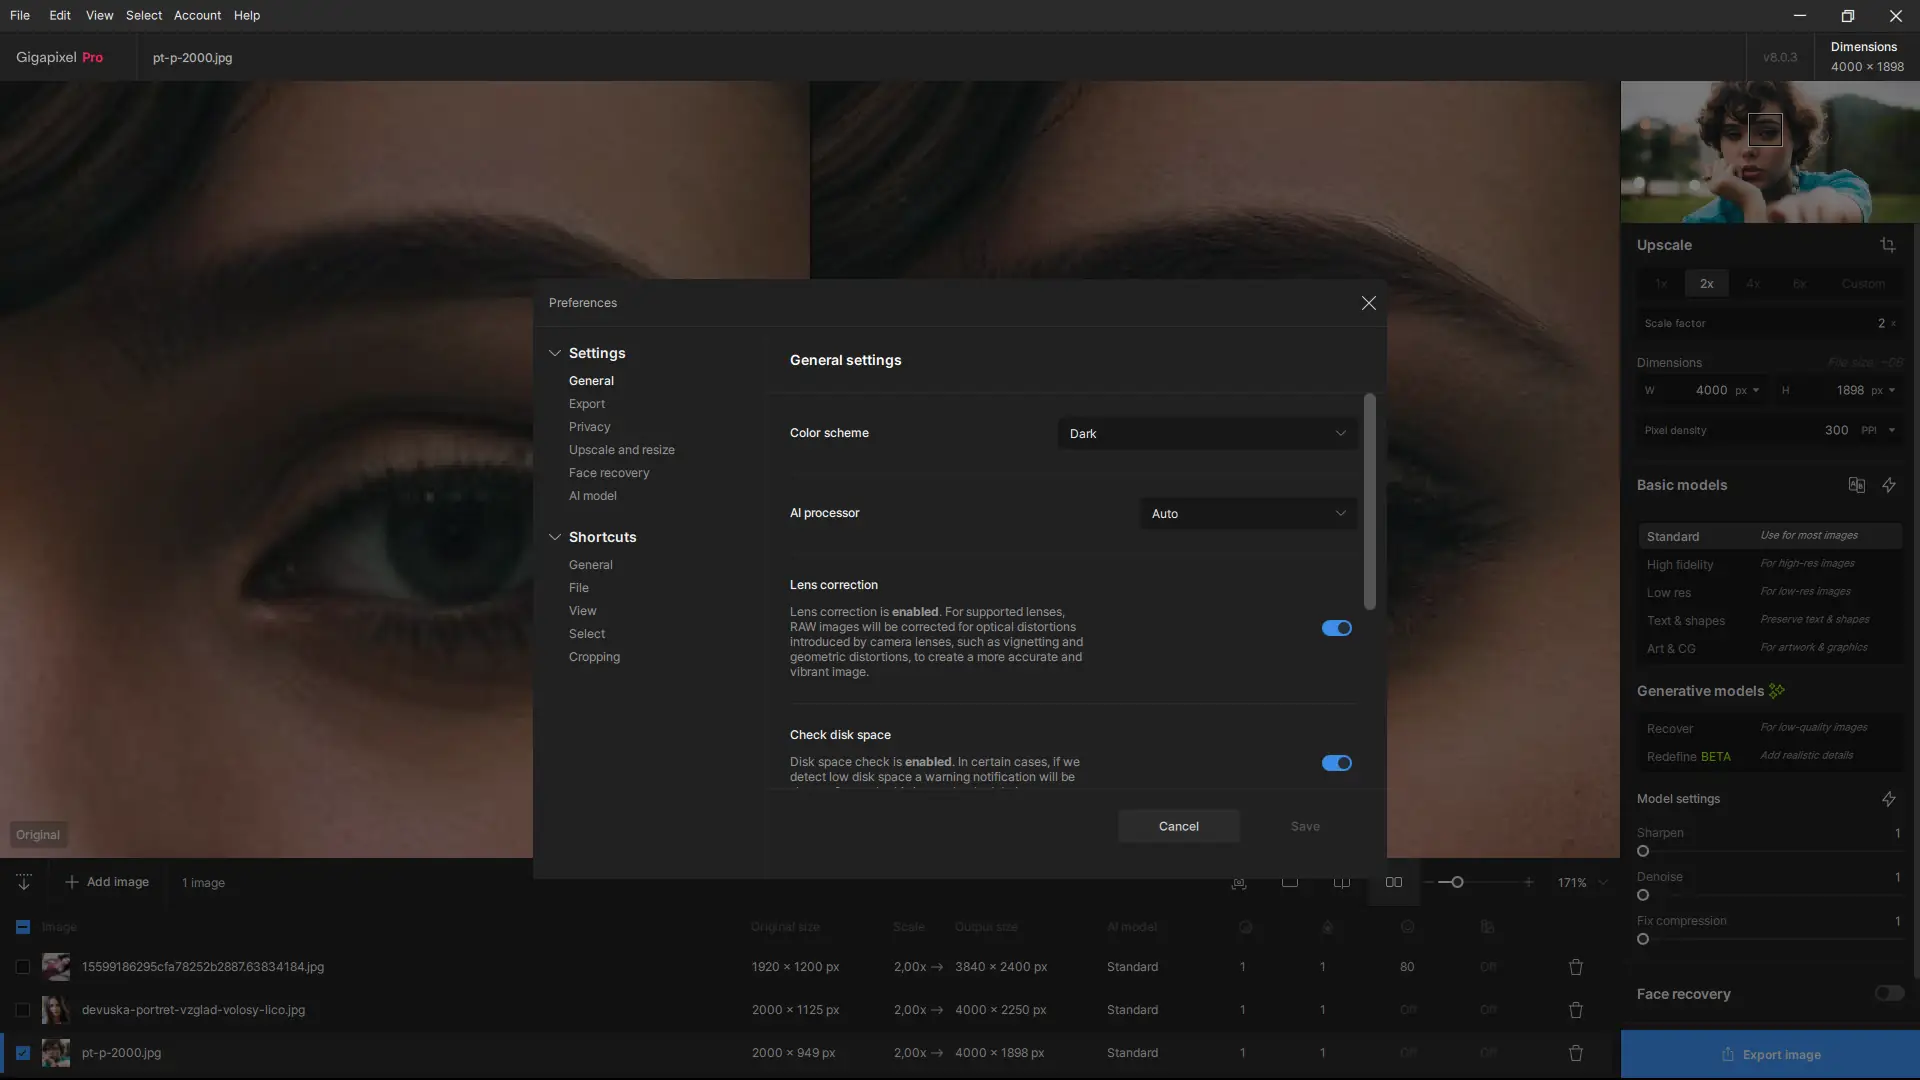Click the lightning bolt next to Basic models
Viewport: 1920px width, 1080px height.
(x=1889, y=485)
